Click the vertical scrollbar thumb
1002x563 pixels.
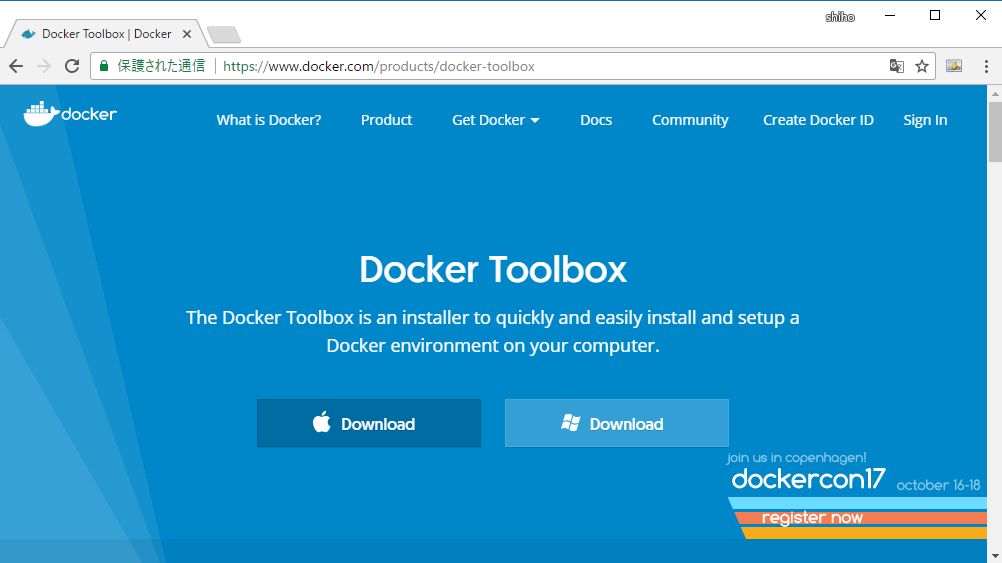995,132
